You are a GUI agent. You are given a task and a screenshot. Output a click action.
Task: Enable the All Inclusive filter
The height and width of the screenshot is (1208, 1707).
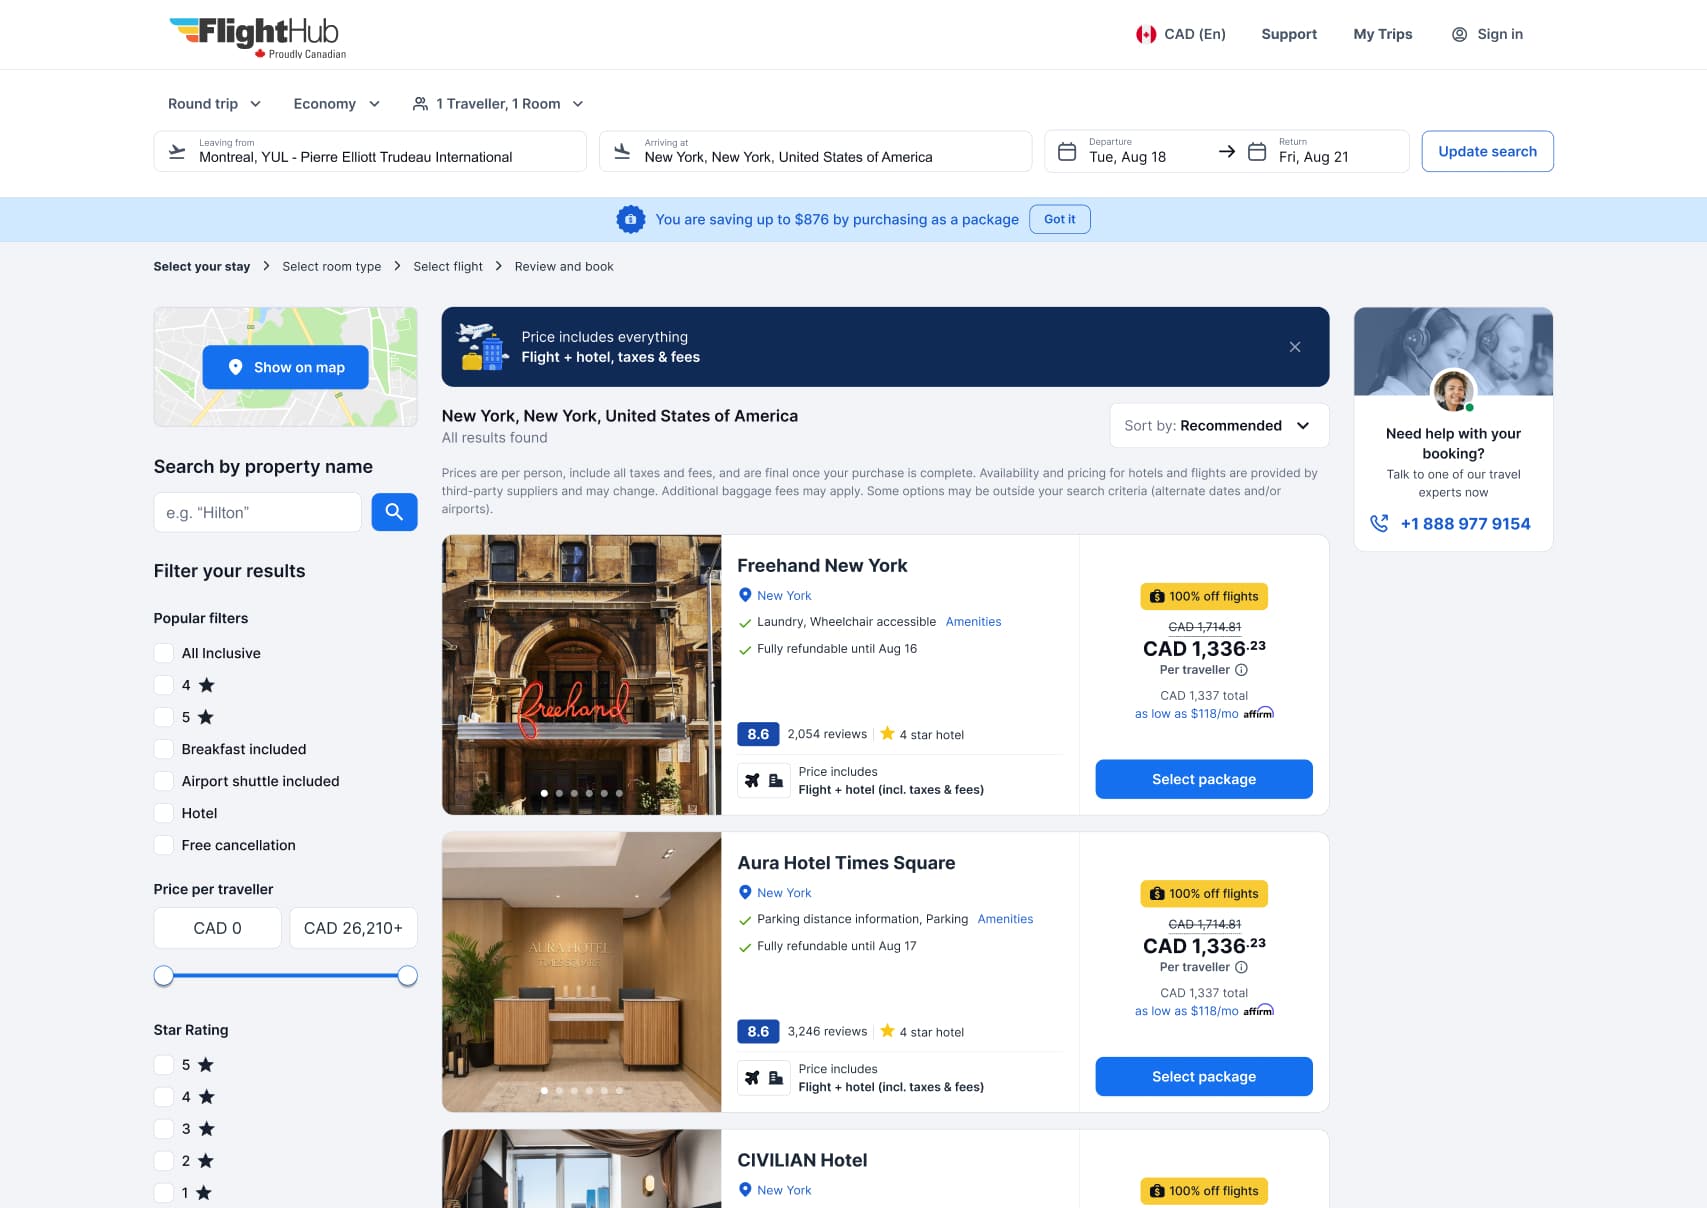[164, 653]
